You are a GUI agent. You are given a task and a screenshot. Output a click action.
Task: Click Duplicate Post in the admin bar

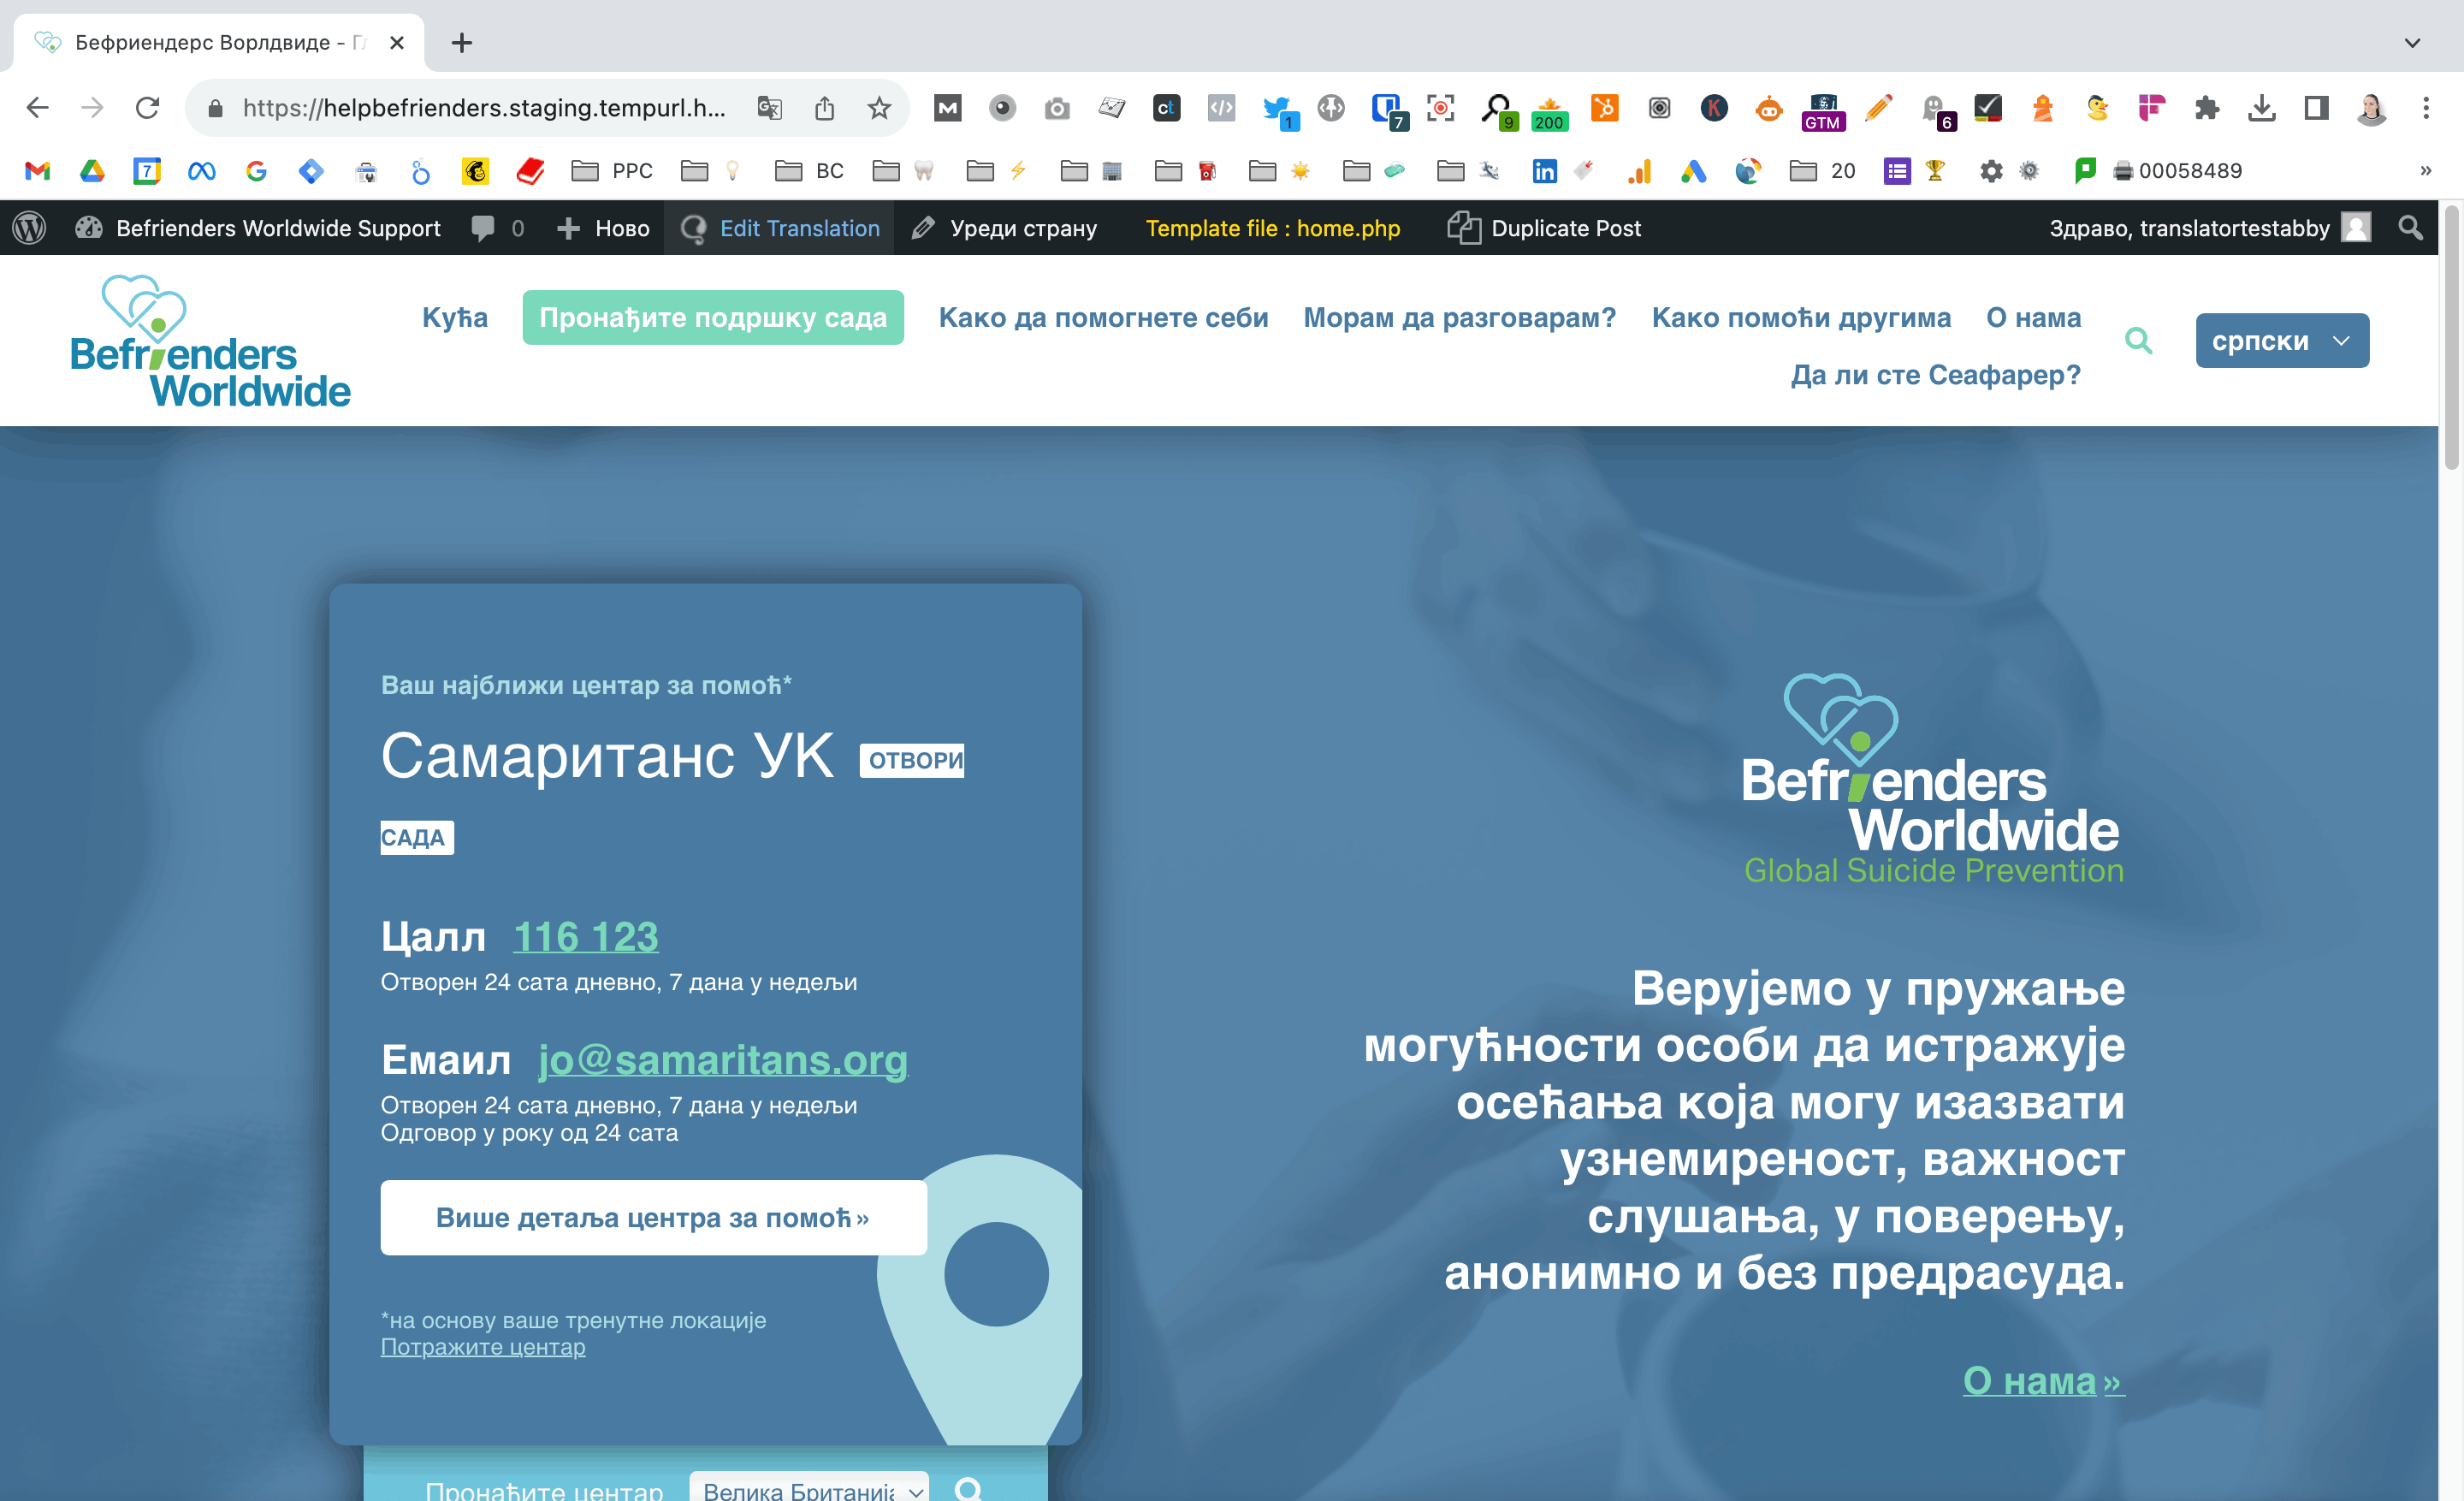(1544, 228)
